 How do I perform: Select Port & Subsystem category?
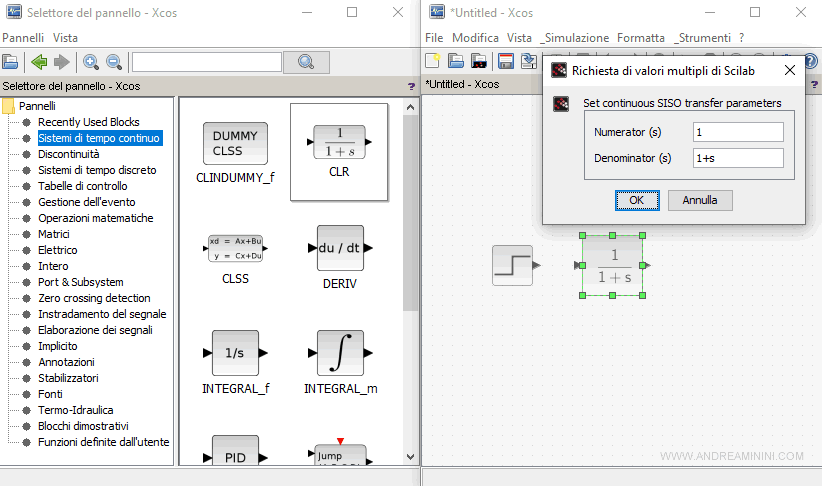pos(81,282)
